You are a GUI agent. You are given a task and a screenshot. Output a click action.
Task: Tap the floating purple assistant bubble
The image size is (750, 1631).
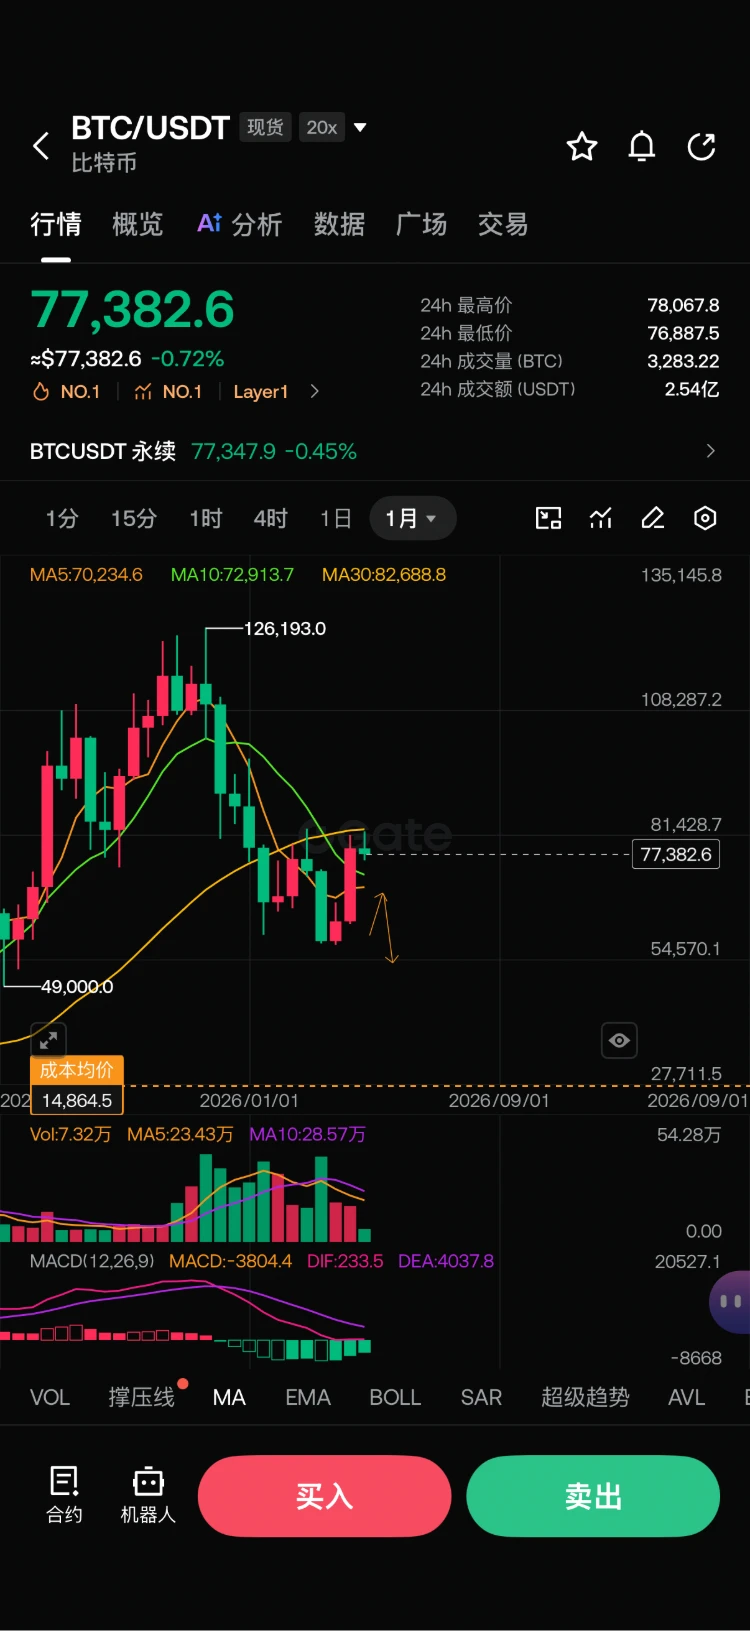(730, 1302)
